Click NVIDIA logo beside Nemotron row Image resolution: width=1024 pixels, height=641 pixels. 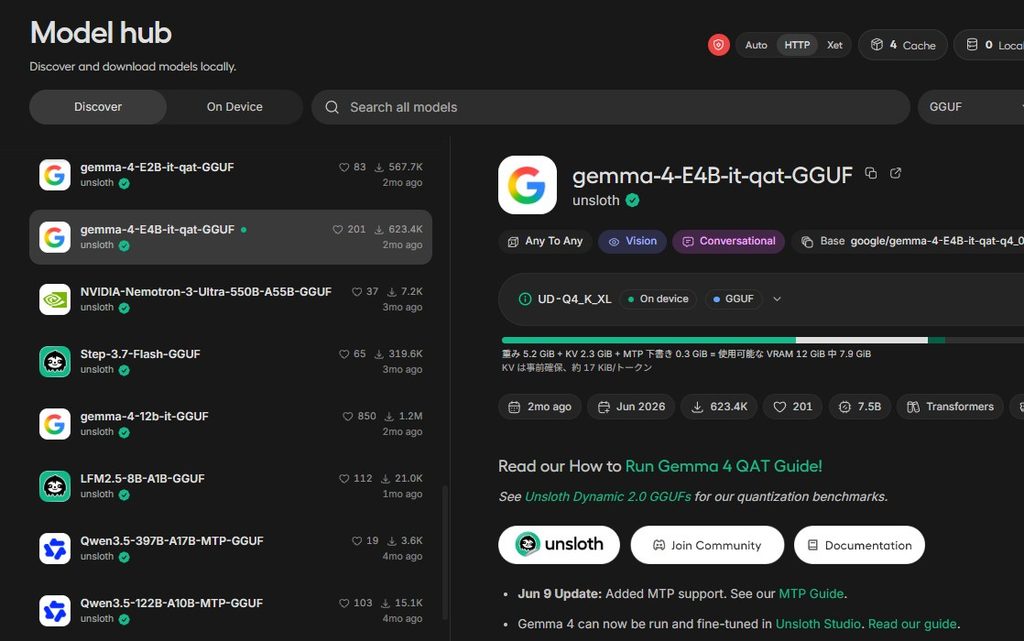(x=55, y=300)
